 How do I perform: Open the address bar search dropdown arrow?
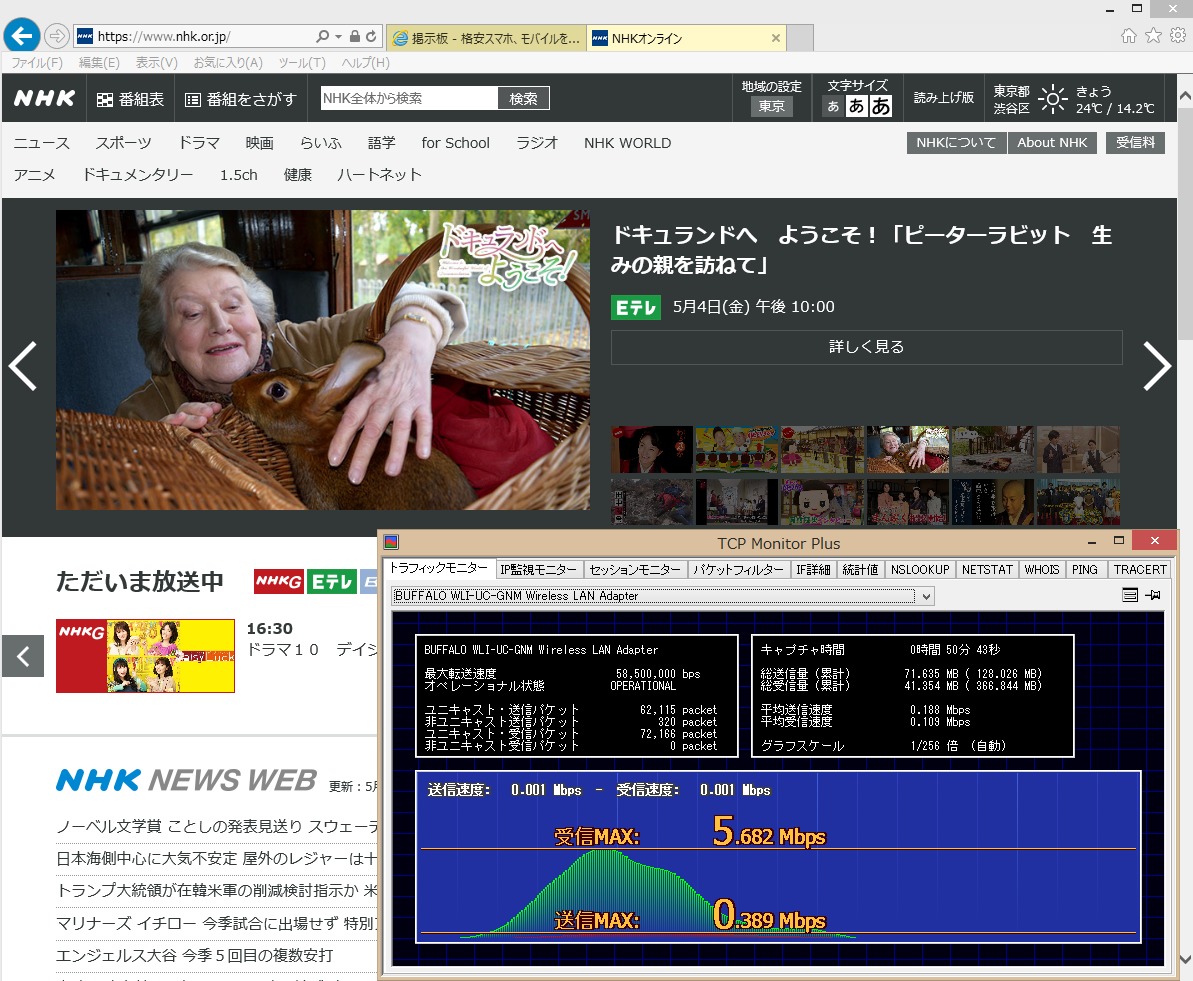pyautogui.click(x=338, y=37)
